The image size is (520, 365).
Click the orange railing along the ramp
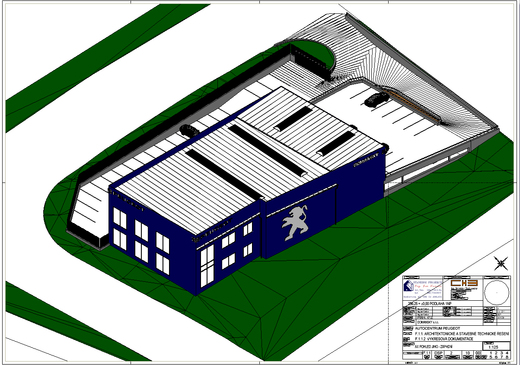(x=412, y=104)
